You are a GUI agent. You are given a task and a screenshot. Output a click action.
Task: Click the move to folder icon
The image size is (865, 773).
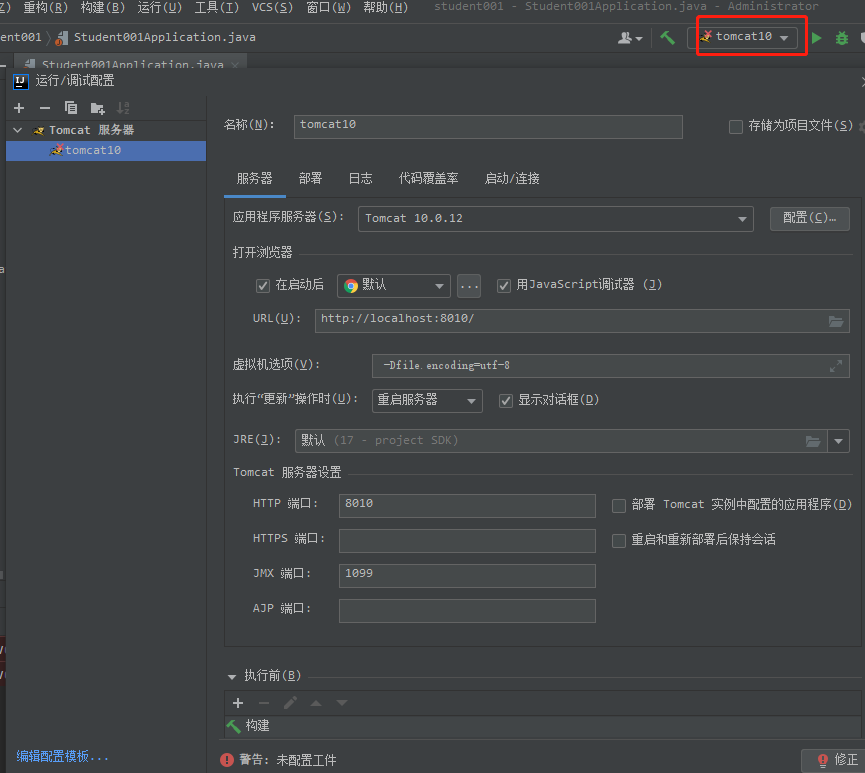[98, 108]
